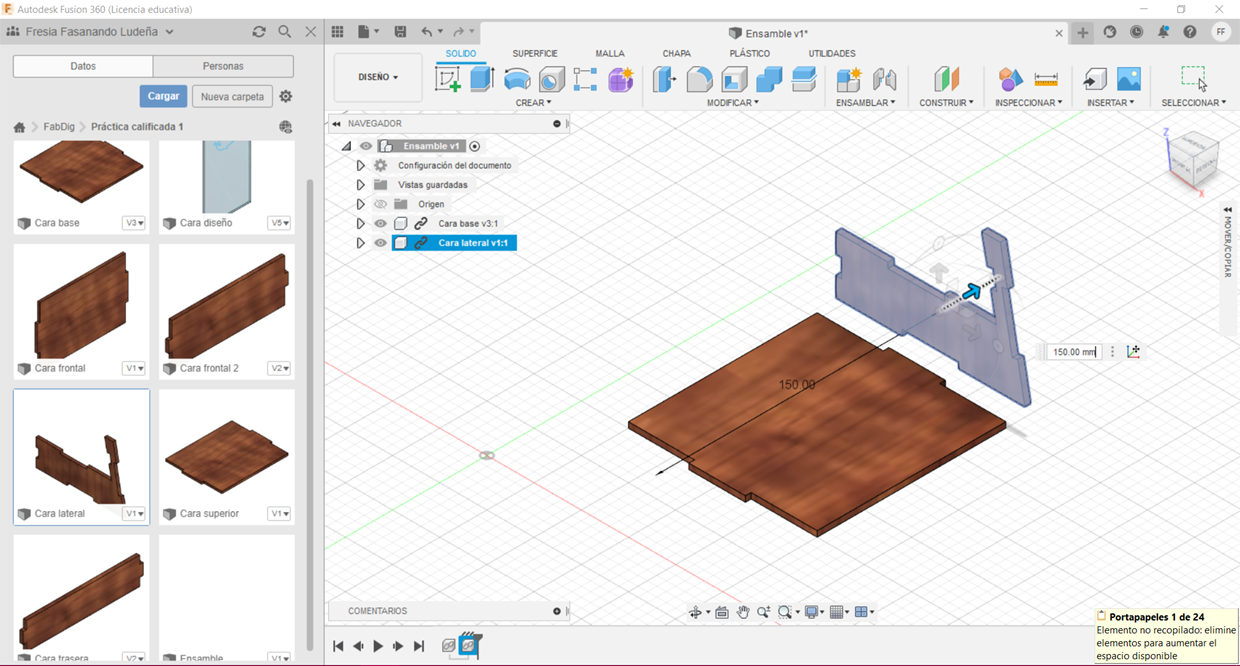Image resolution: width=1240 pixels, height=666 pixels.
Task: Select the Revolve tool in toolbar
Action: pos(517,79)
